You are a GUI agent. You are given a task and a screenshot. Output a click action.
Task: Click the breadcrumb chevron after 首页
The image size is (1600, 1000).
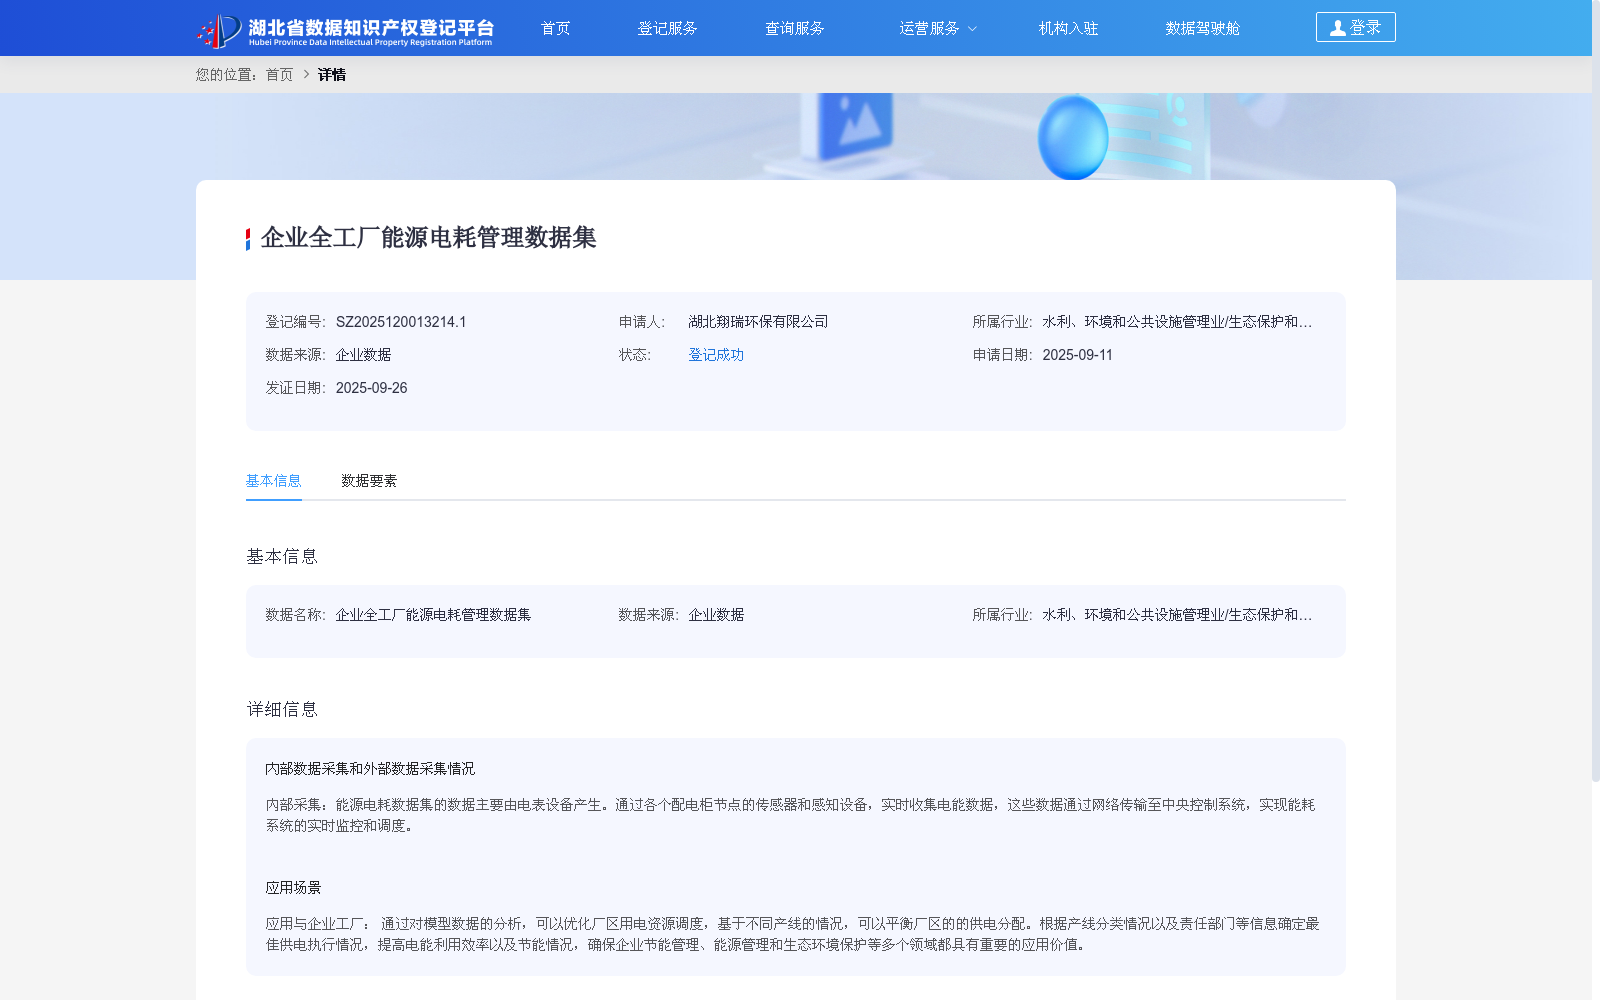coord(306,74)
